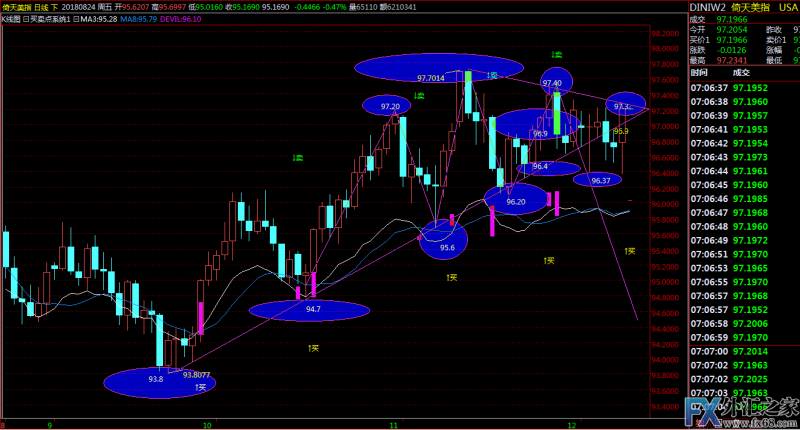Click the blue ellipse labeled 97.20
The image size is (800, 430).
(389, 105)
